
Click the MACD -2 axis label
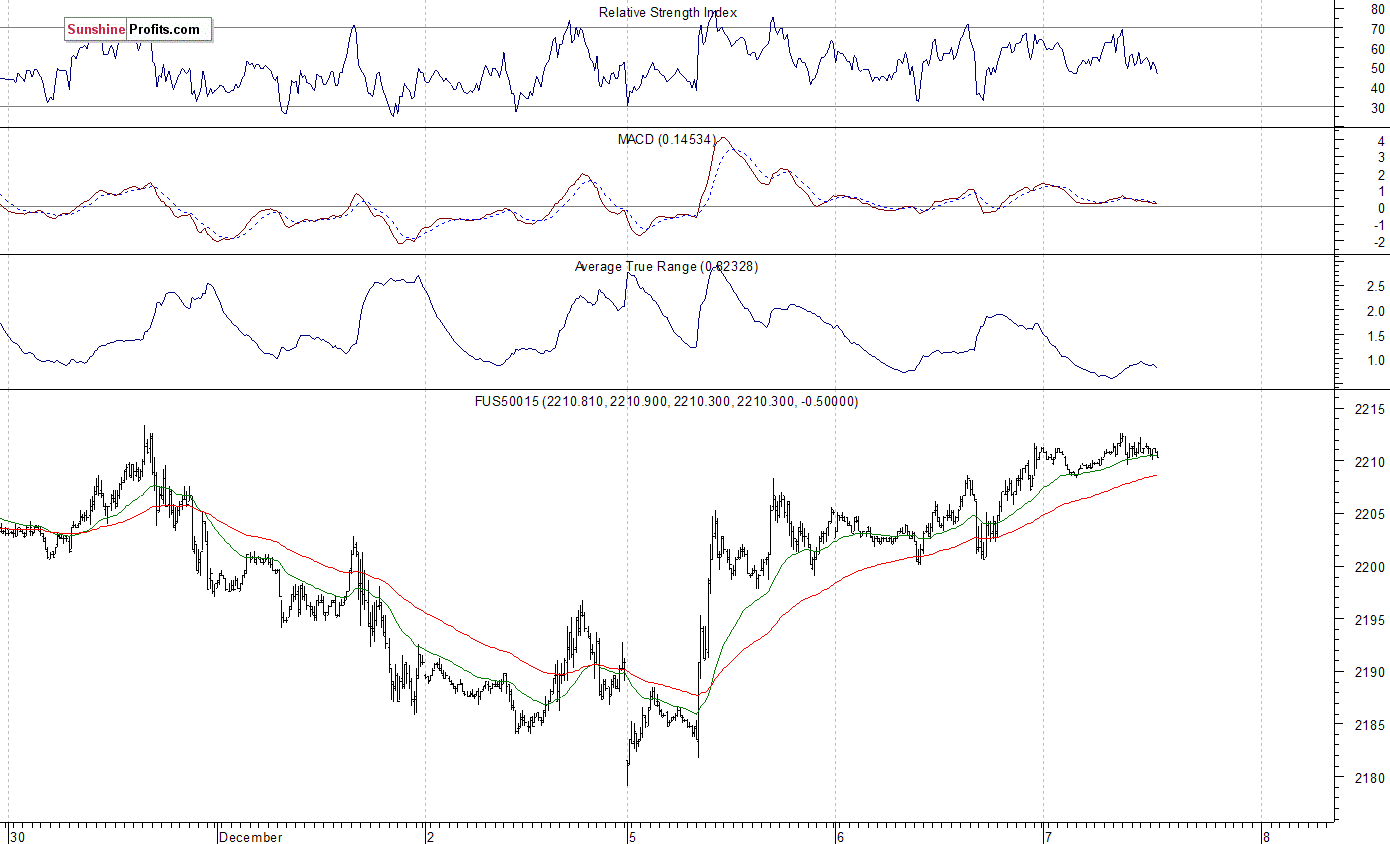click(1378, 243)
